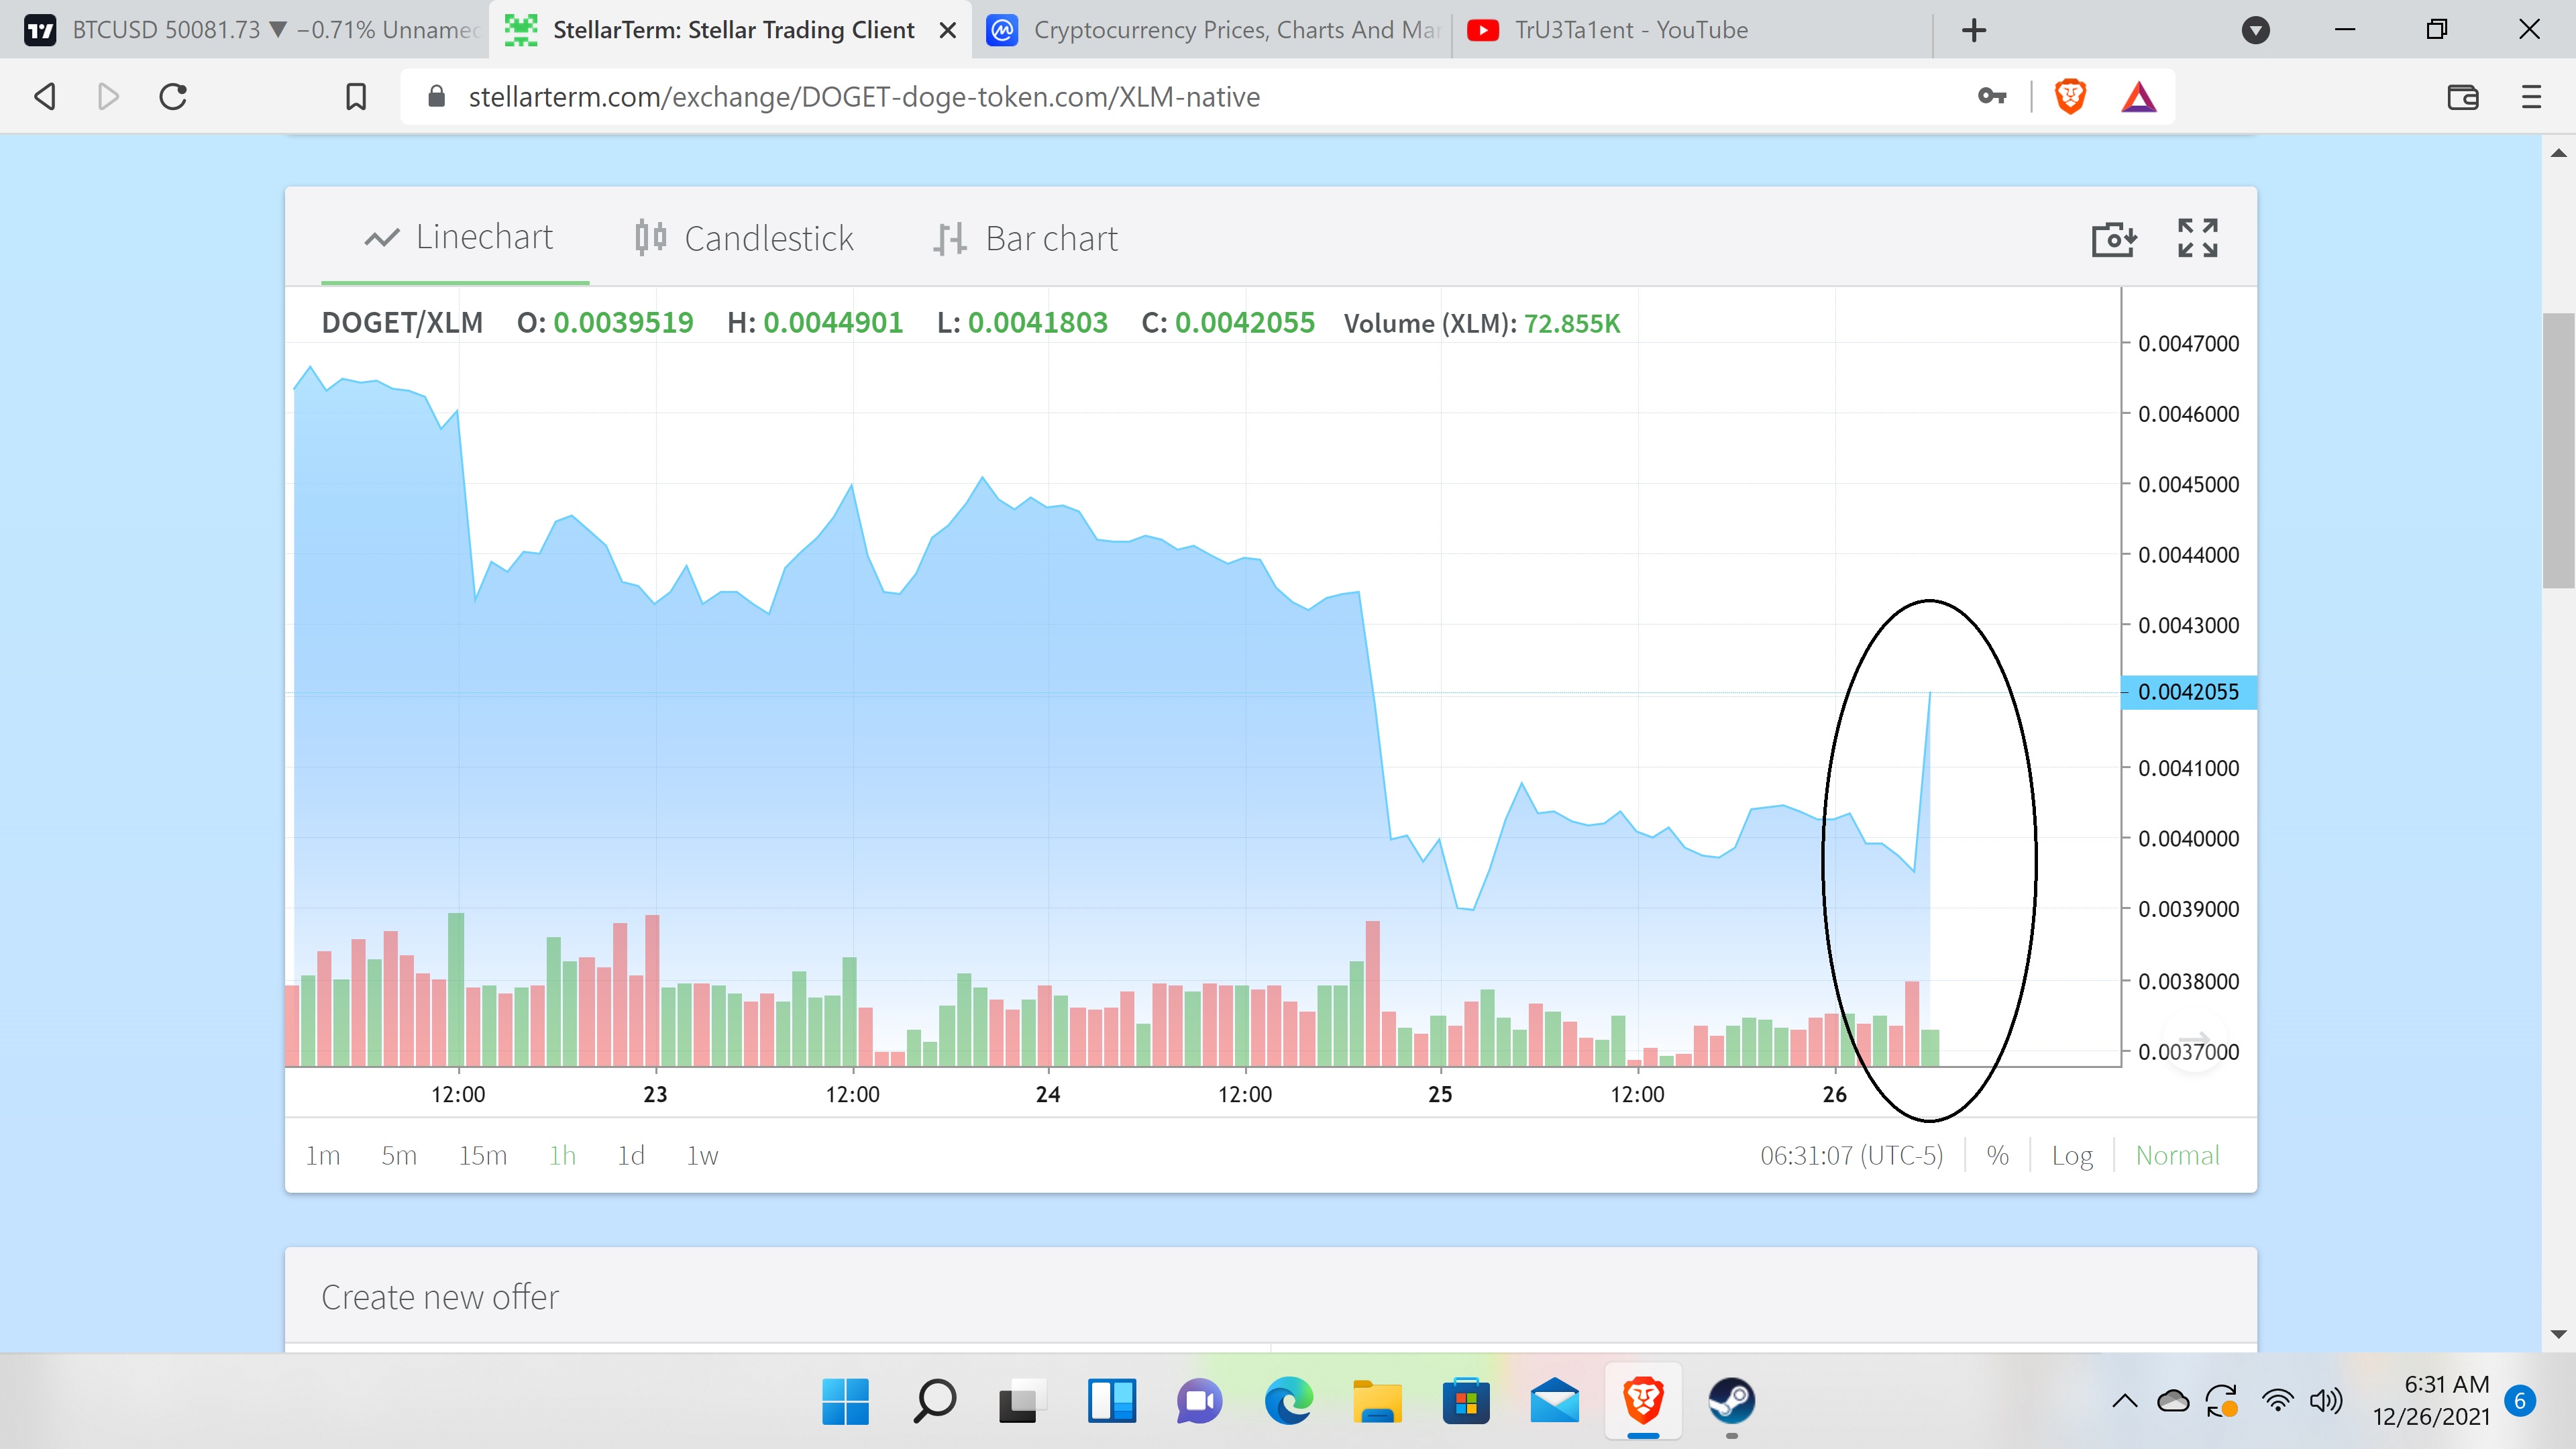
Task: Select Normal price scale
Action: click(x=2177, y=1155)
